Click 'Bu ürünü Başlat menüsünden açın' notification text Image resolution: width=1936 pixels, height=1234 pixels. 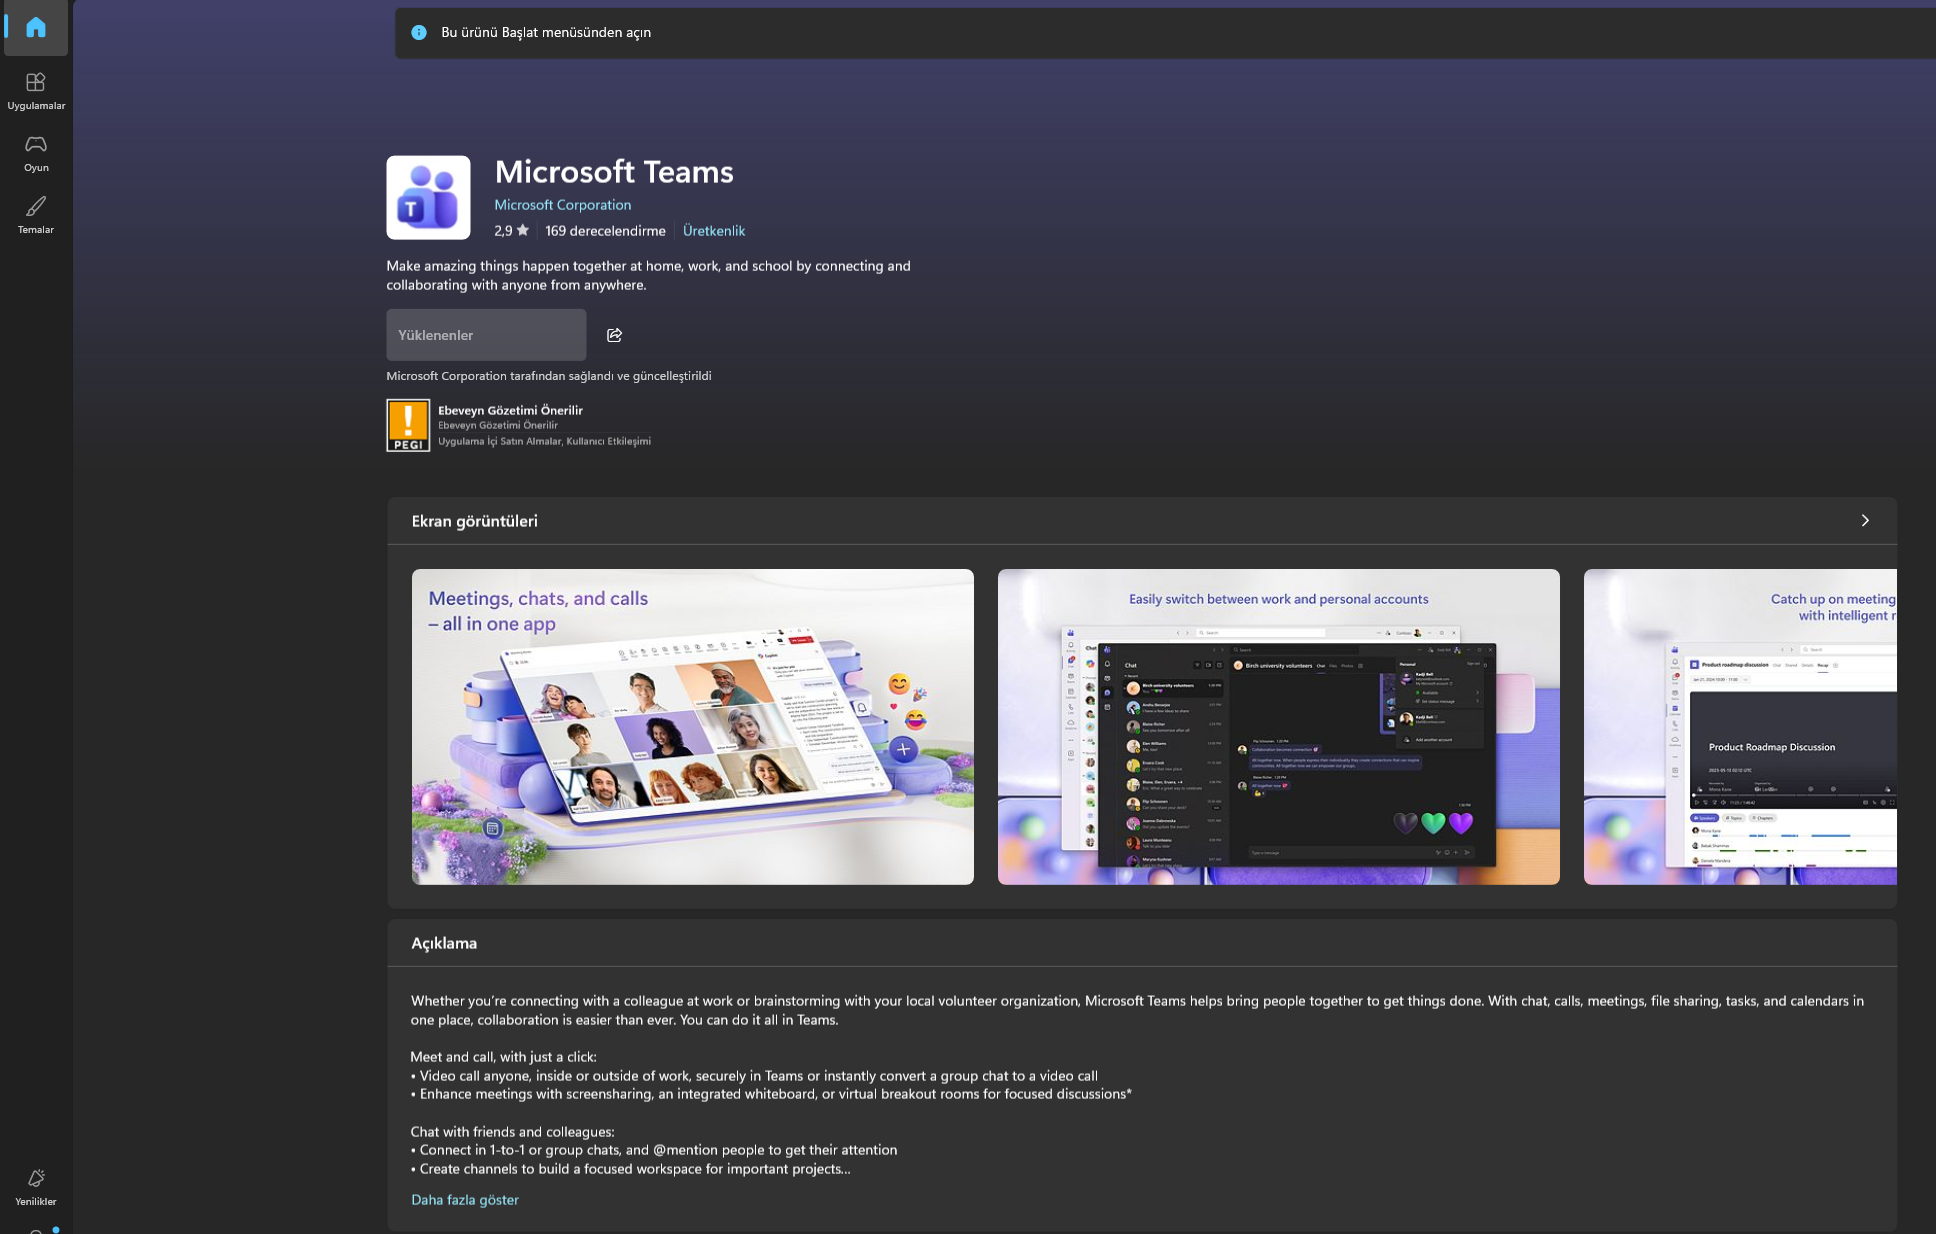point(546,32)
